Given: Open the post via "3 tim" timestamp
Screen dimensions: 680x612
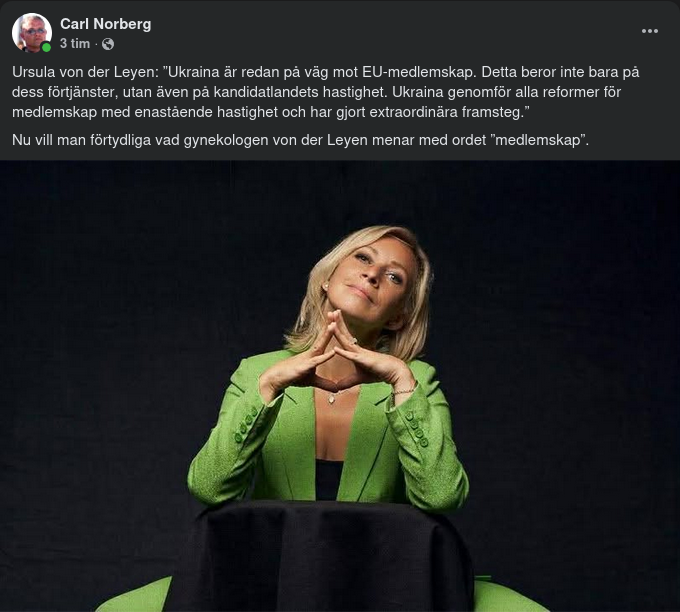Looking at the screenshot, I should pos(75,44).
